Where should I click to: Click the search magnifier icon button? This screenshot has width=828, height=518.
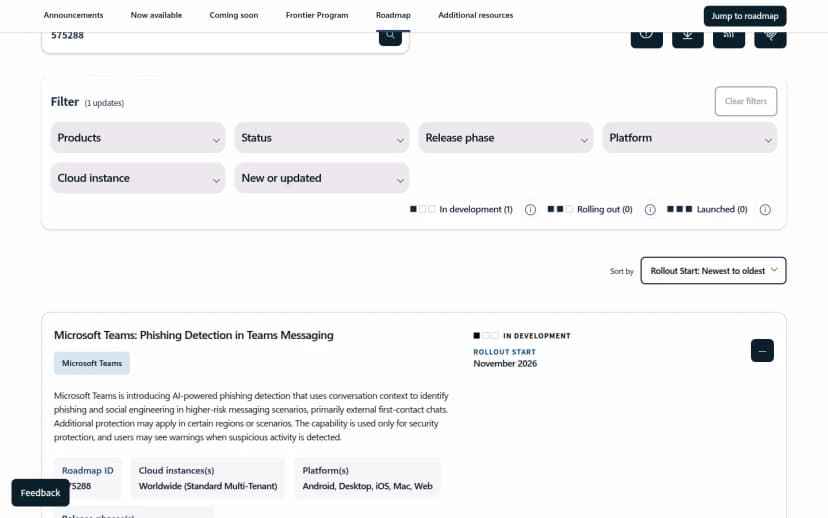(x=390, y=38)
